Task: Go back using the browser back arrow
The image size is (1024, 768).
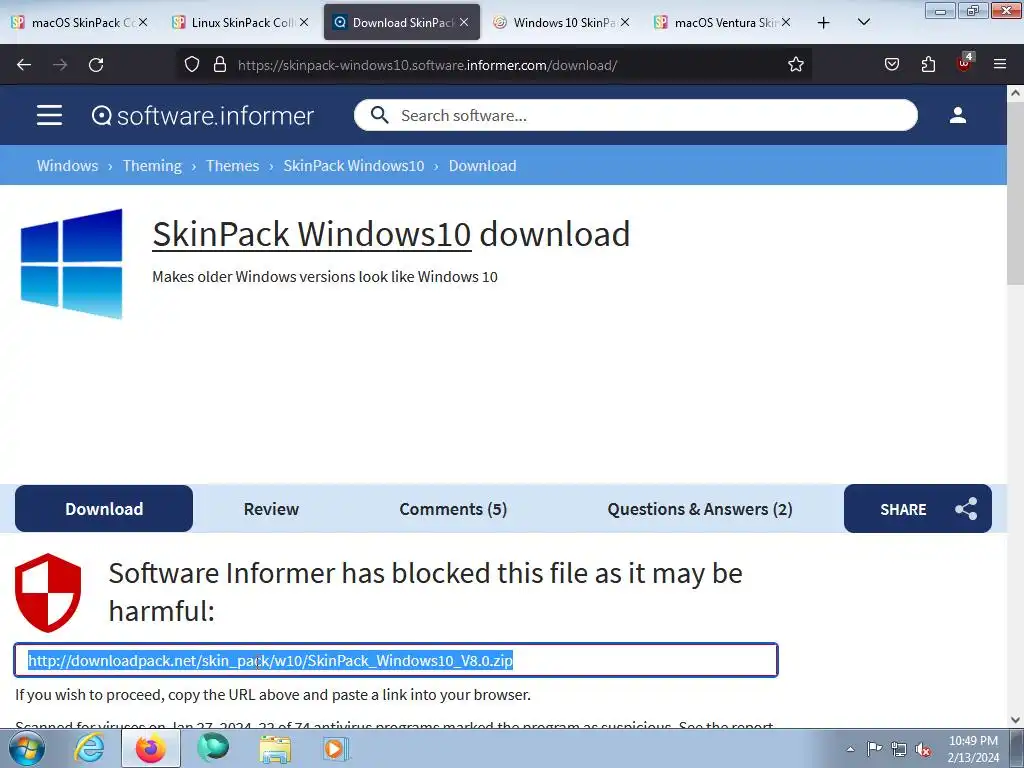Action: coord(24,65)
